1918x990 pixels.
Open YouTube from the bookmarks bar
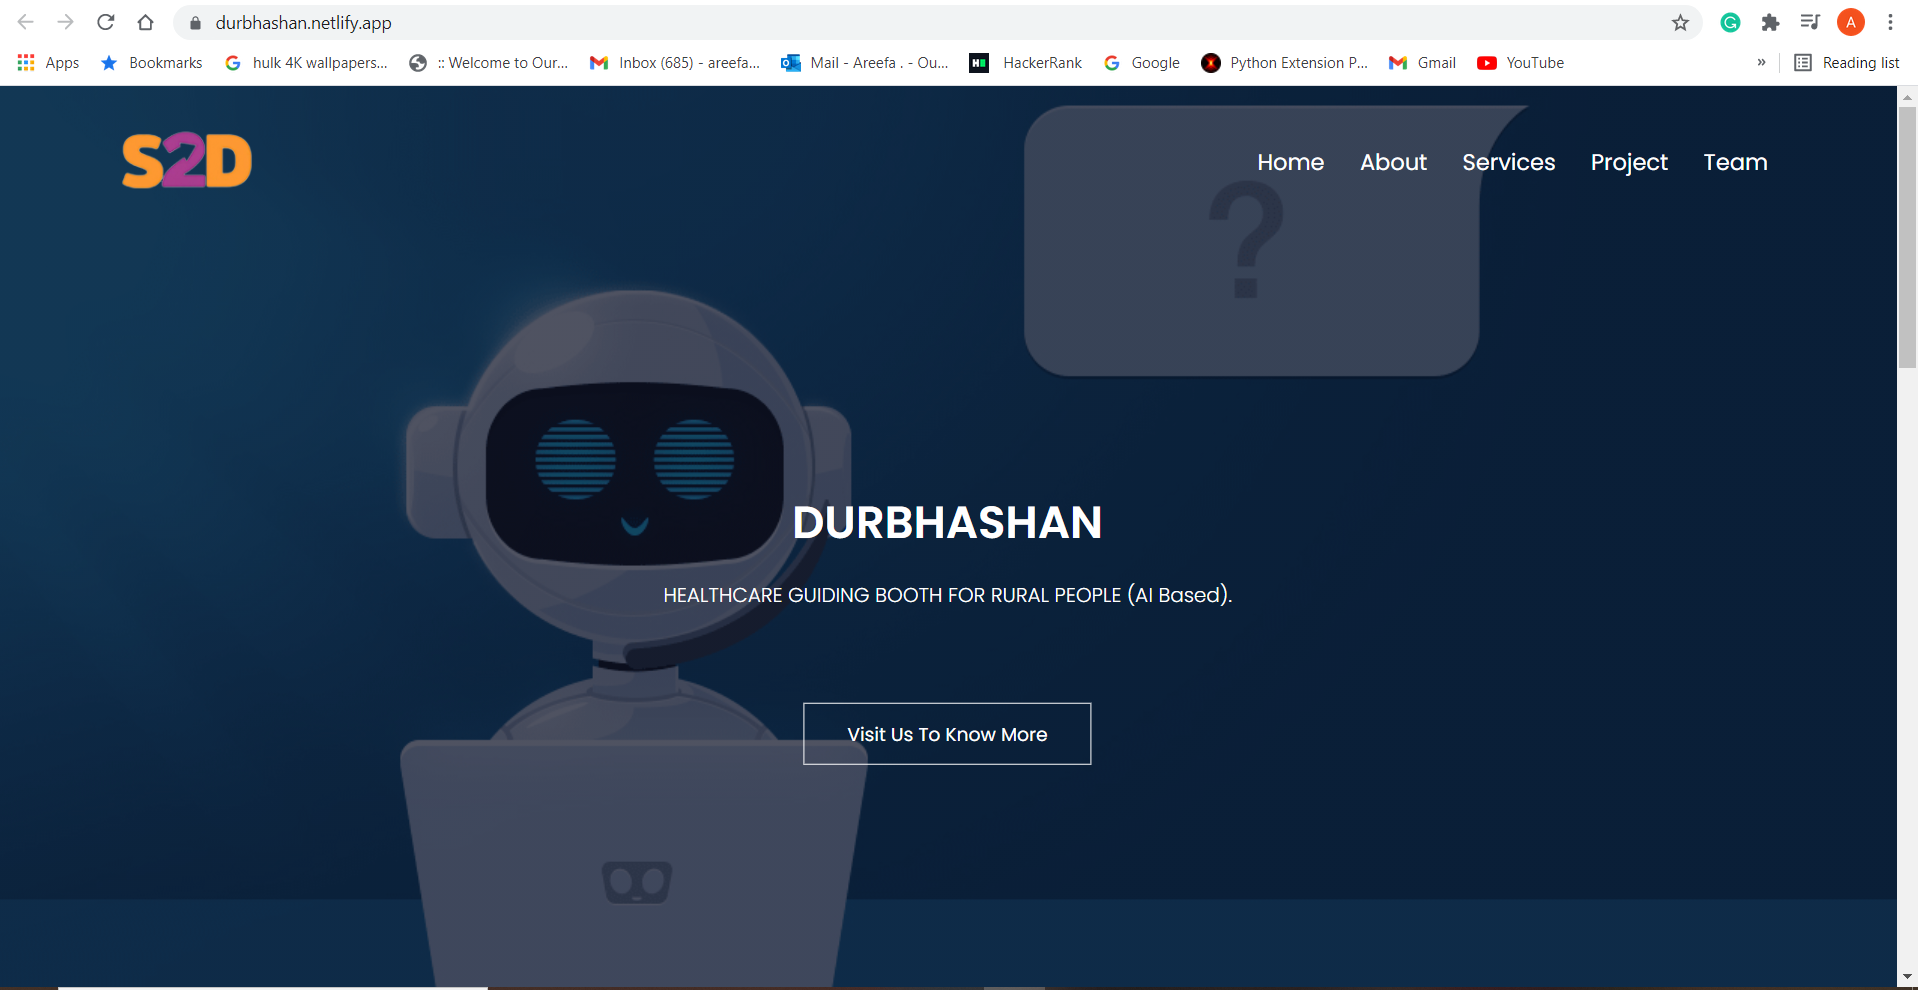(x=1520, y=62)
